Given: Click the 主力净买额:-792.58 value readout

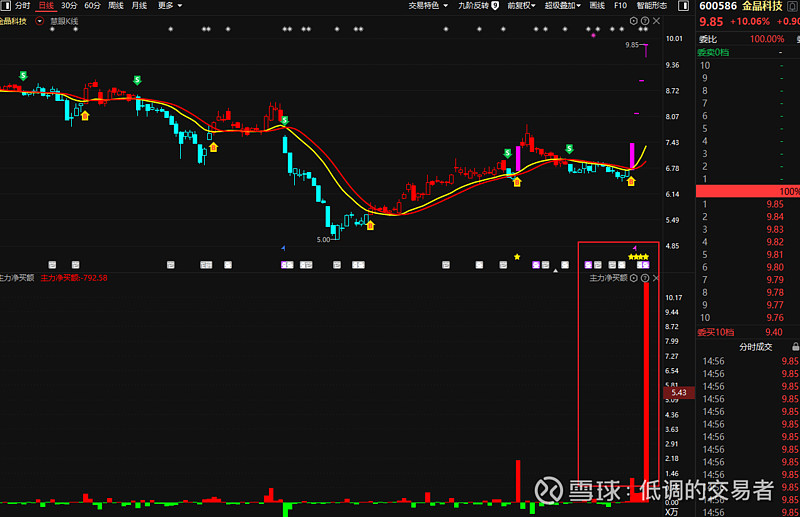Looking at the screenshot, I should click(x=74, y=278).
